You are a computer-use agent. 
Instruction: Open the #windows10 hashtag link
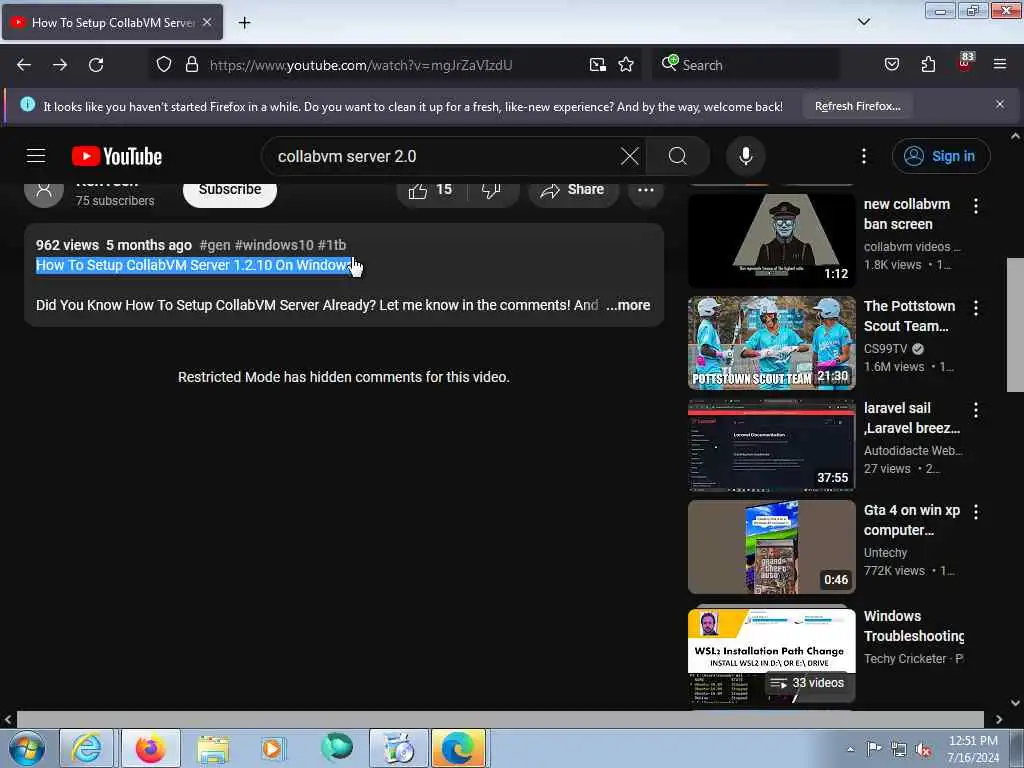click(x=274, y=245)
